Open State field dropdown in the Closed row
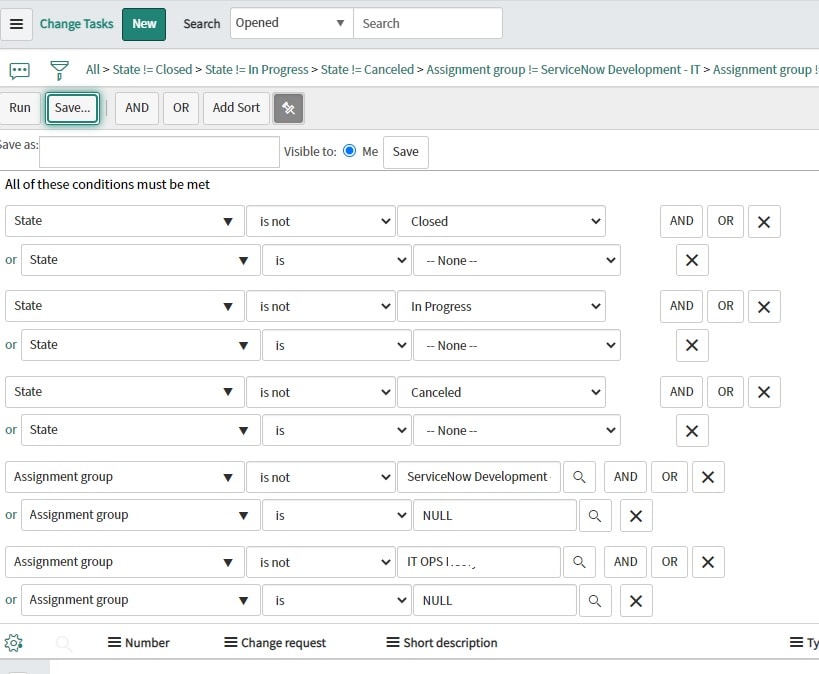 coord(125,221)
